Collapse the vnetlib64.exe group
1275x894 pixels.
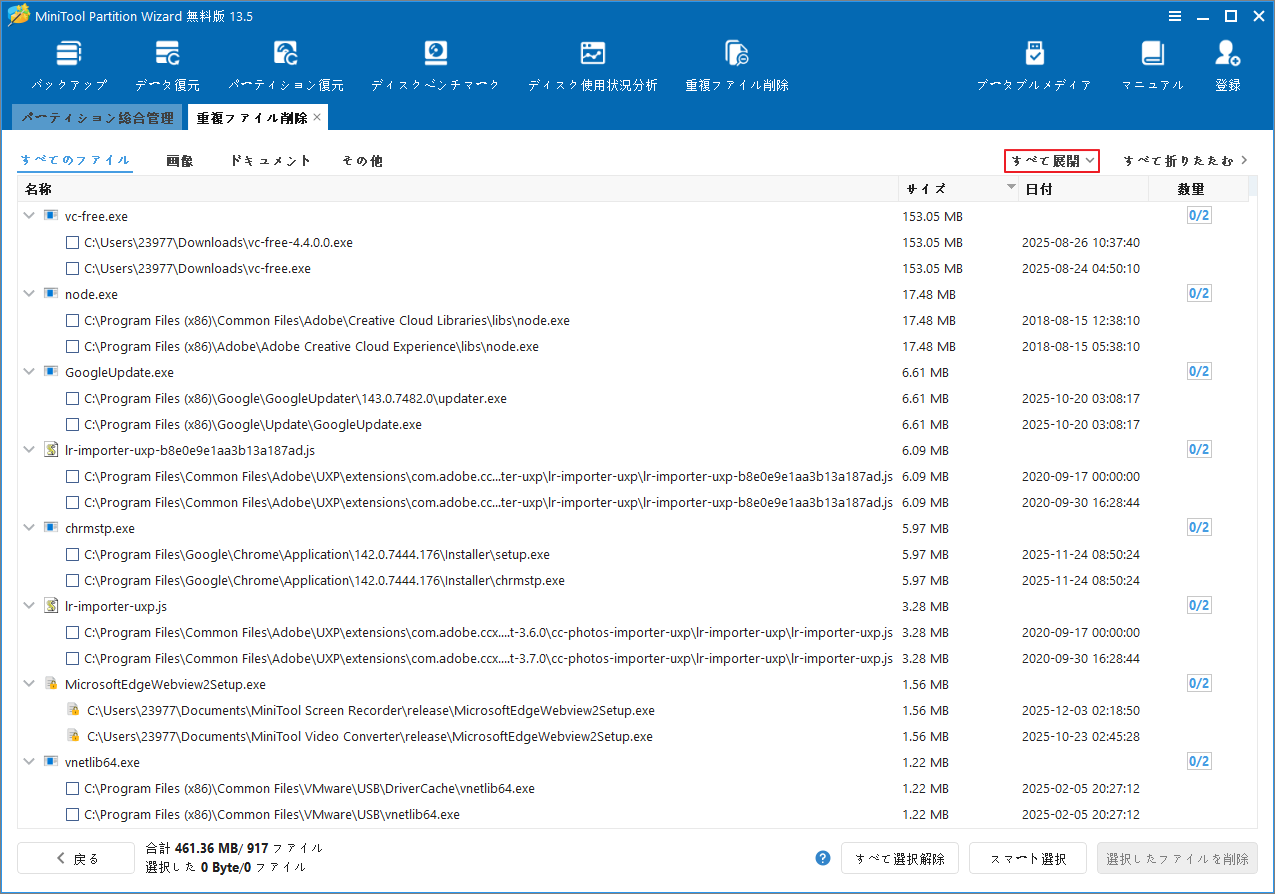click(x=28, y=762)
